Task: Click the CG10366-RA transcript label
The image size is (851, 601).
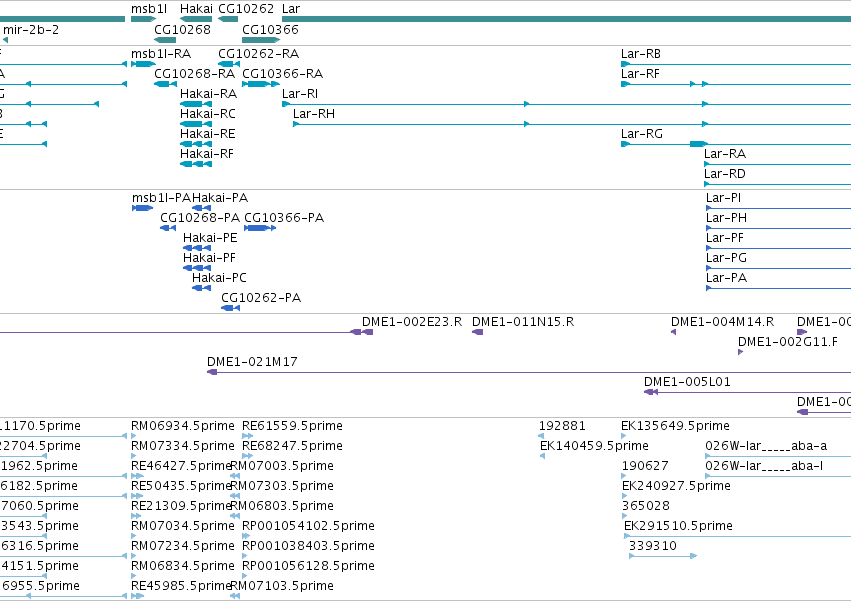Action: point(282,74)
